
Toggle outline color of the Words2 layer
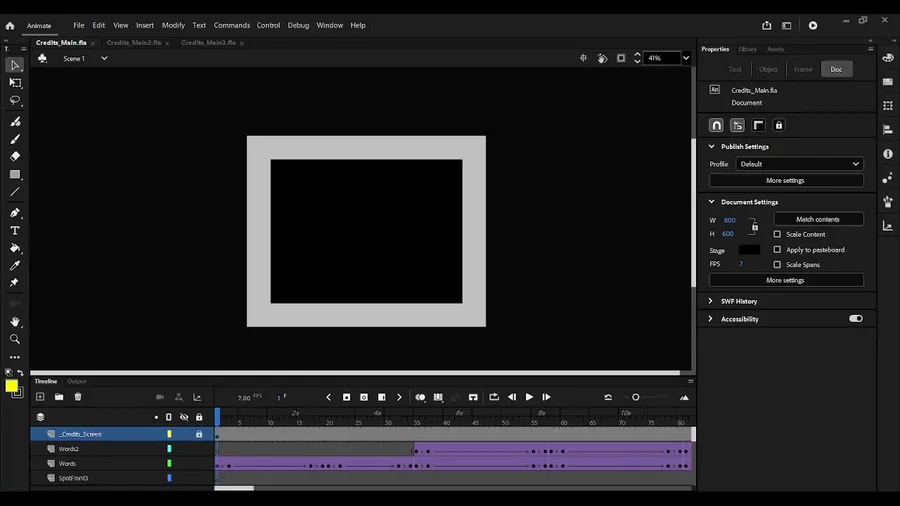click(169, 449)
